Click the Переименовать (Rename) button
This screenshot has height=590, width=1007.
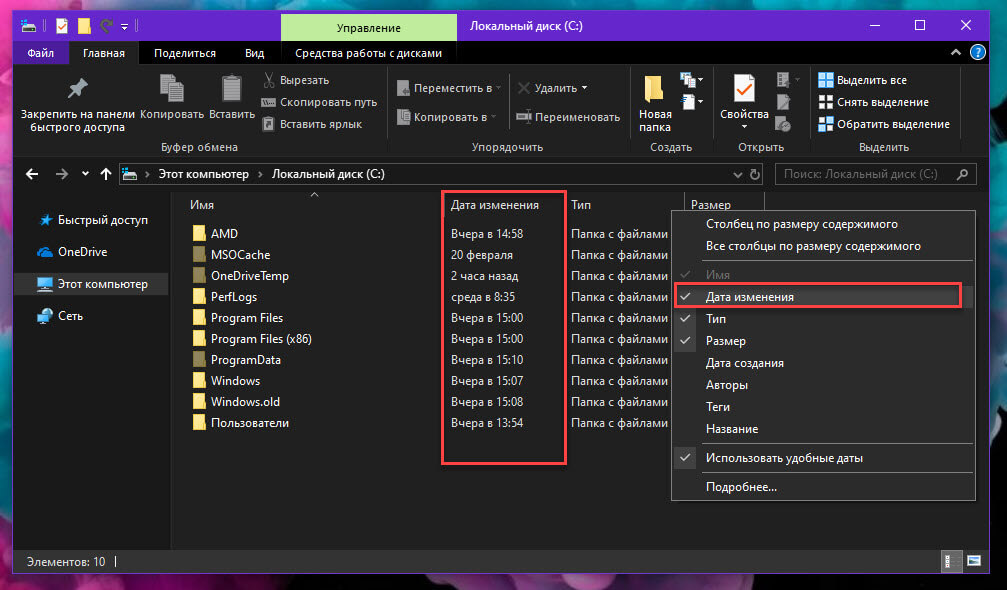pos(568,117)
